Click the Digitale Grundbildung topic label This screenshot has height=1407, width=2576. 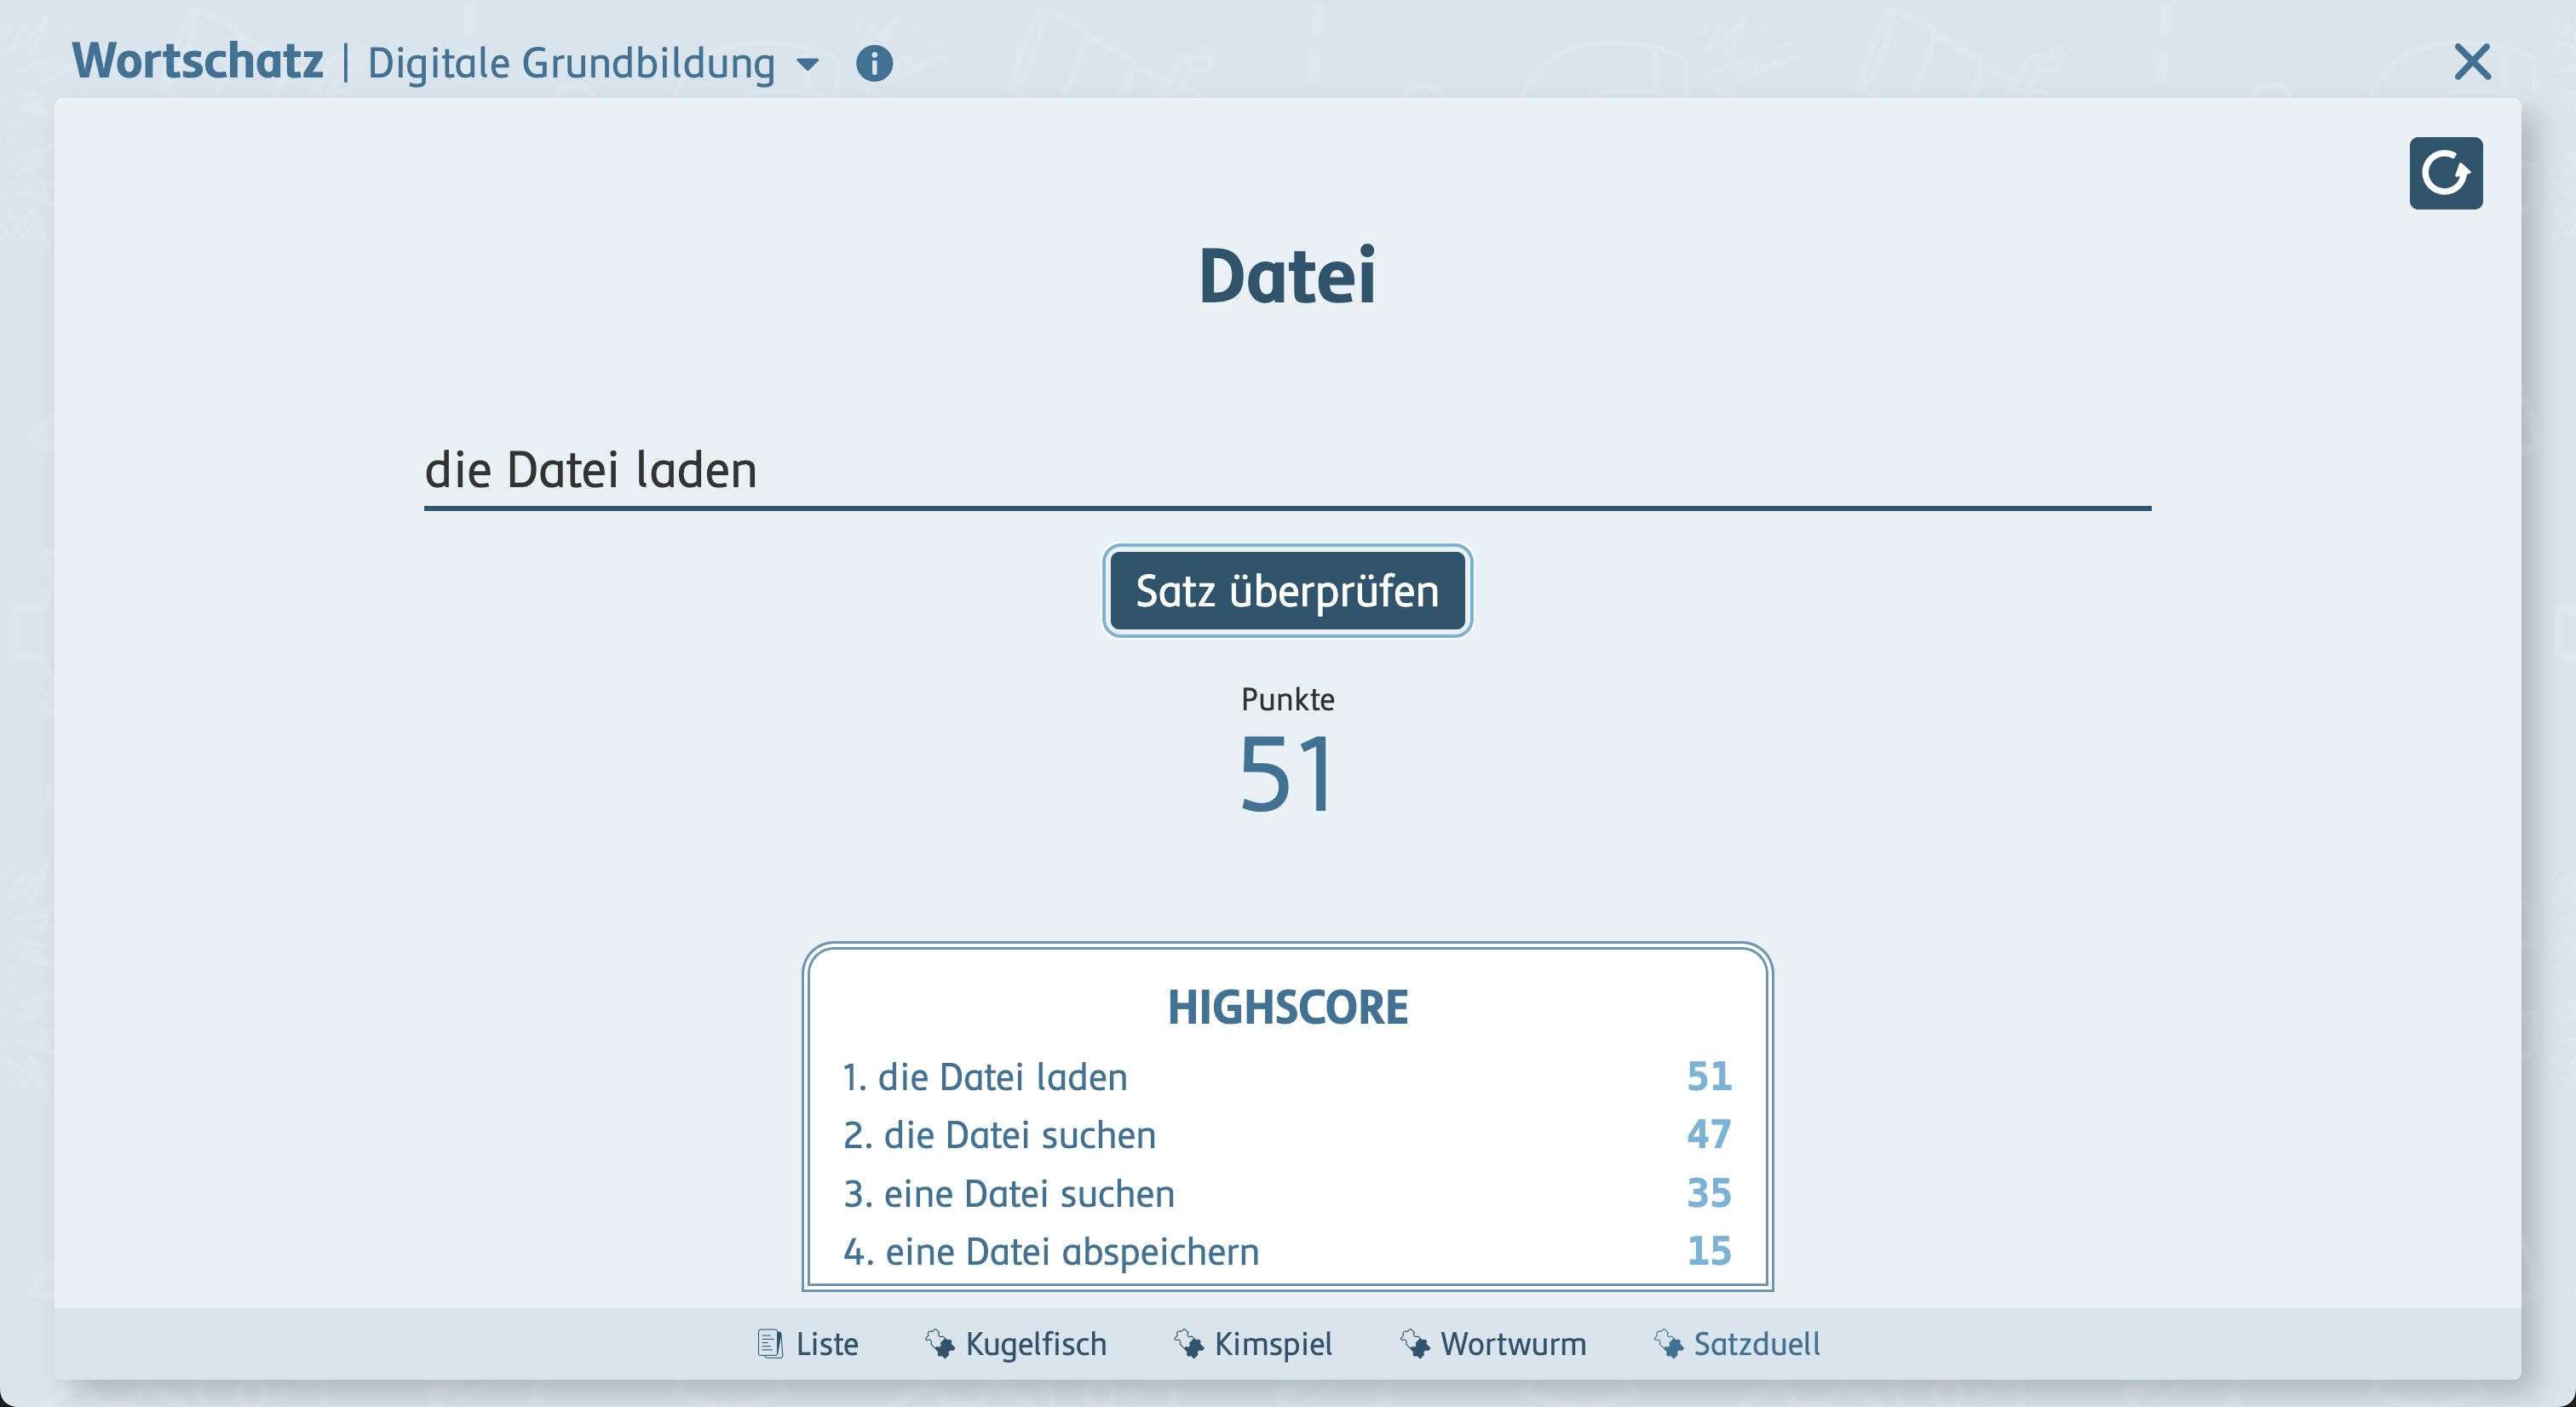(572, 64)
